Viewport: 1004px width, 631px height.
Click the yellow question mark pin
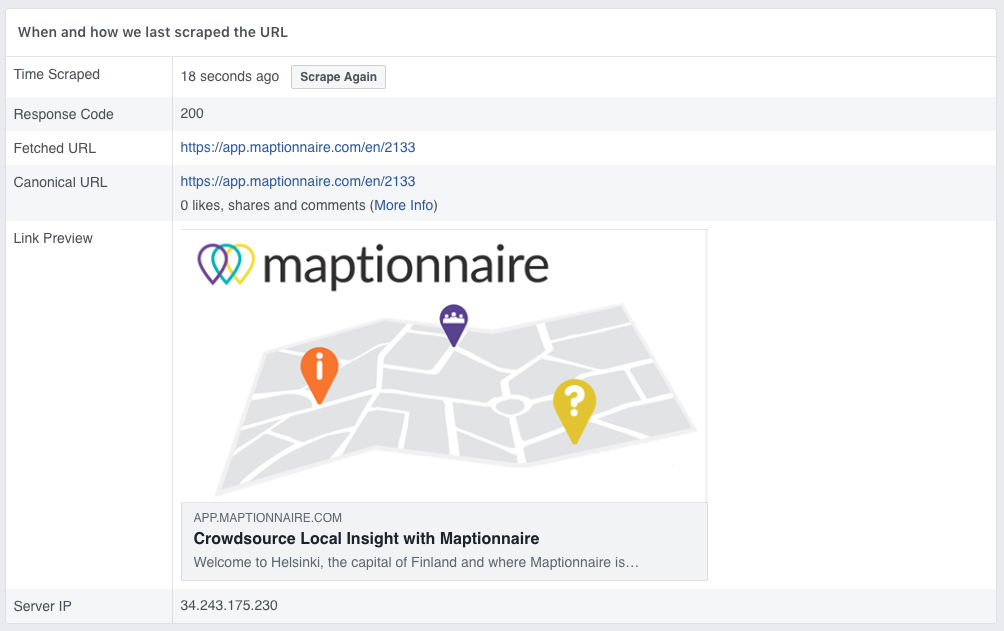tap(574, 411)
